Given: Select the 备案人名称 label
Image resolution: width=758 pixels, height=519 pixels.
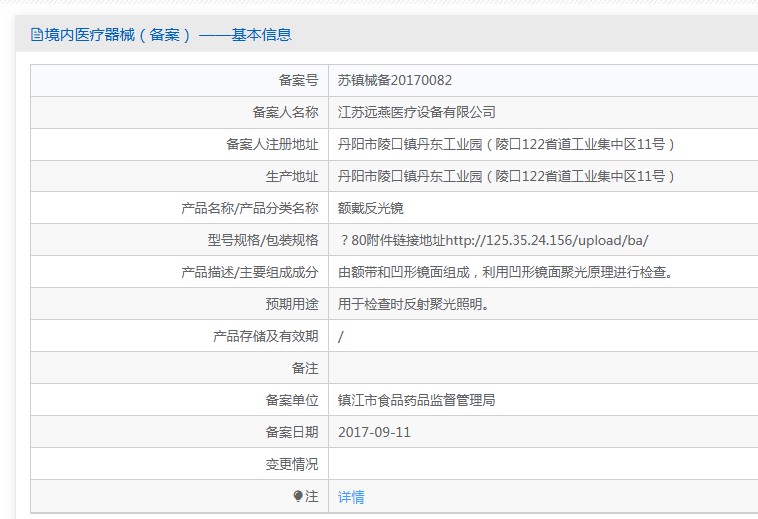Looking at the screenshot, I should coord(285,112).
